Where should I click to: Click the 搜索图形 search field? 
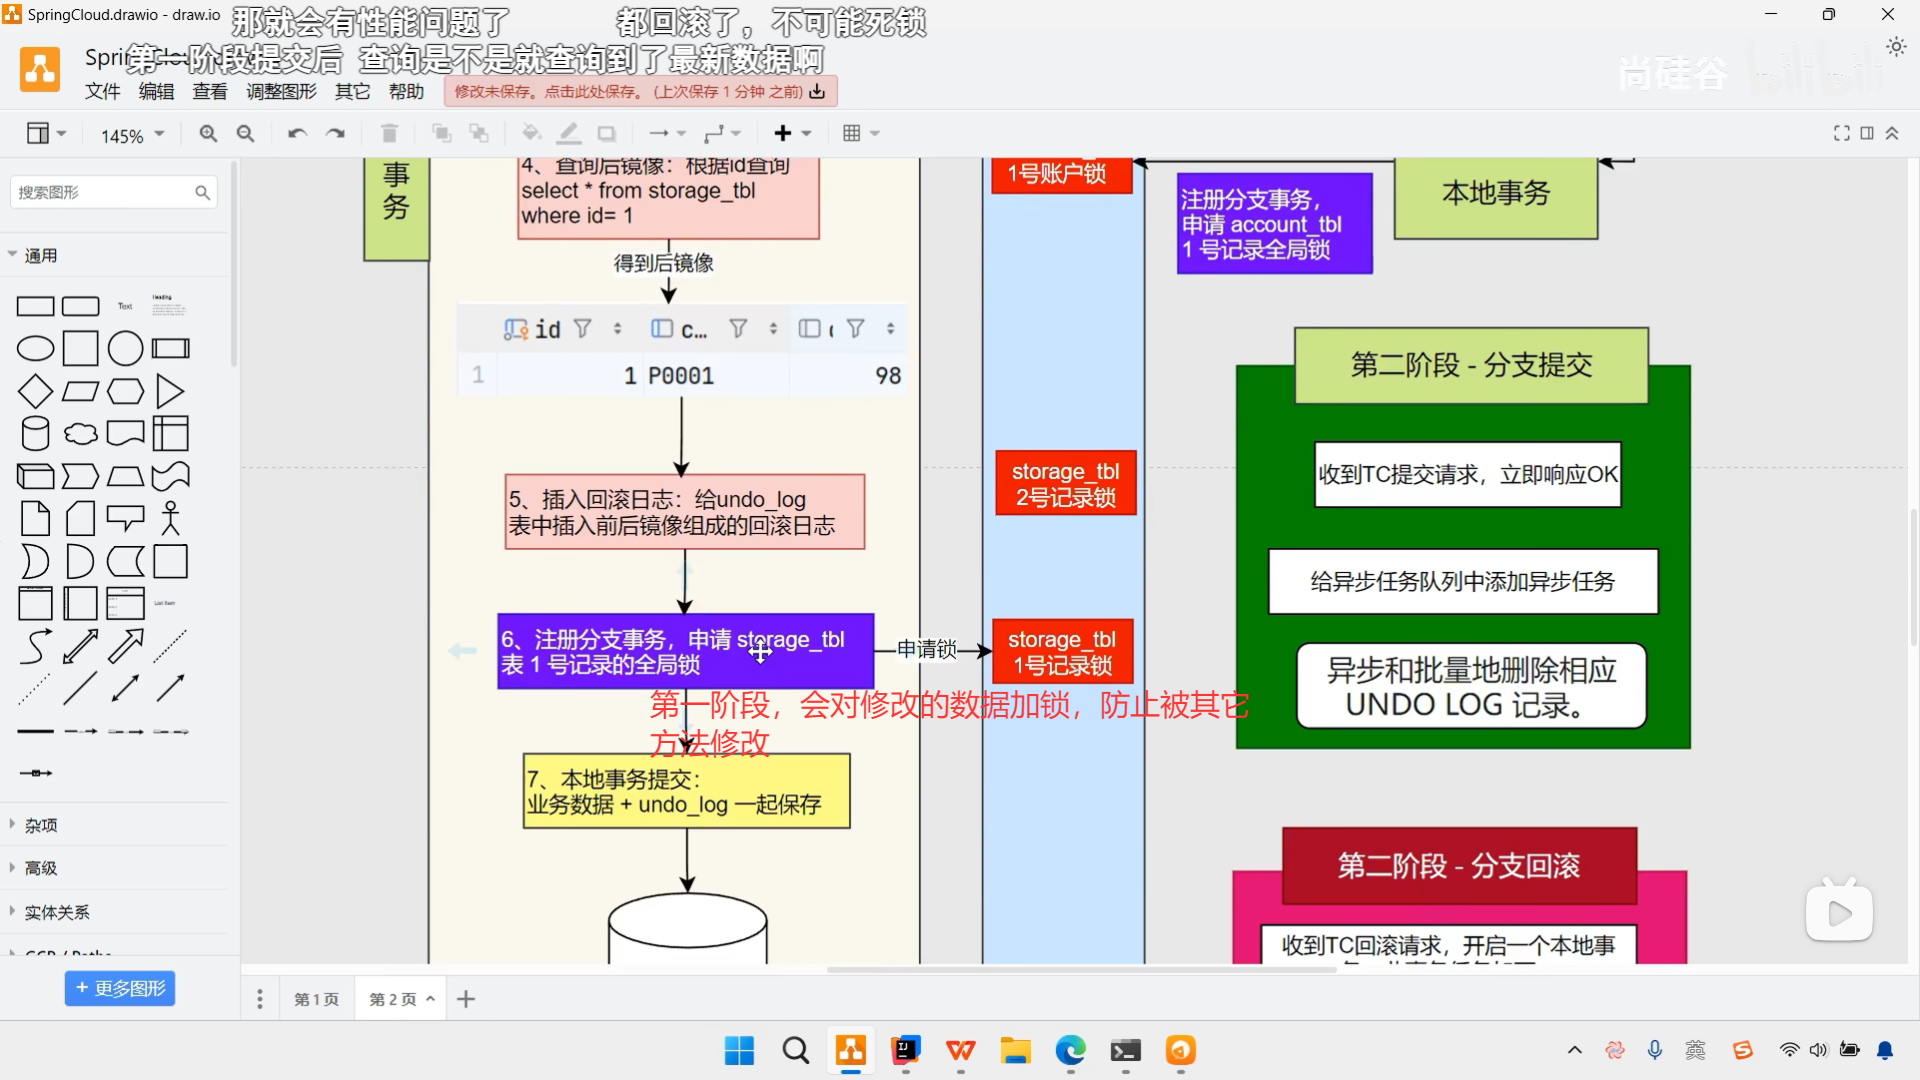[100, 192]
